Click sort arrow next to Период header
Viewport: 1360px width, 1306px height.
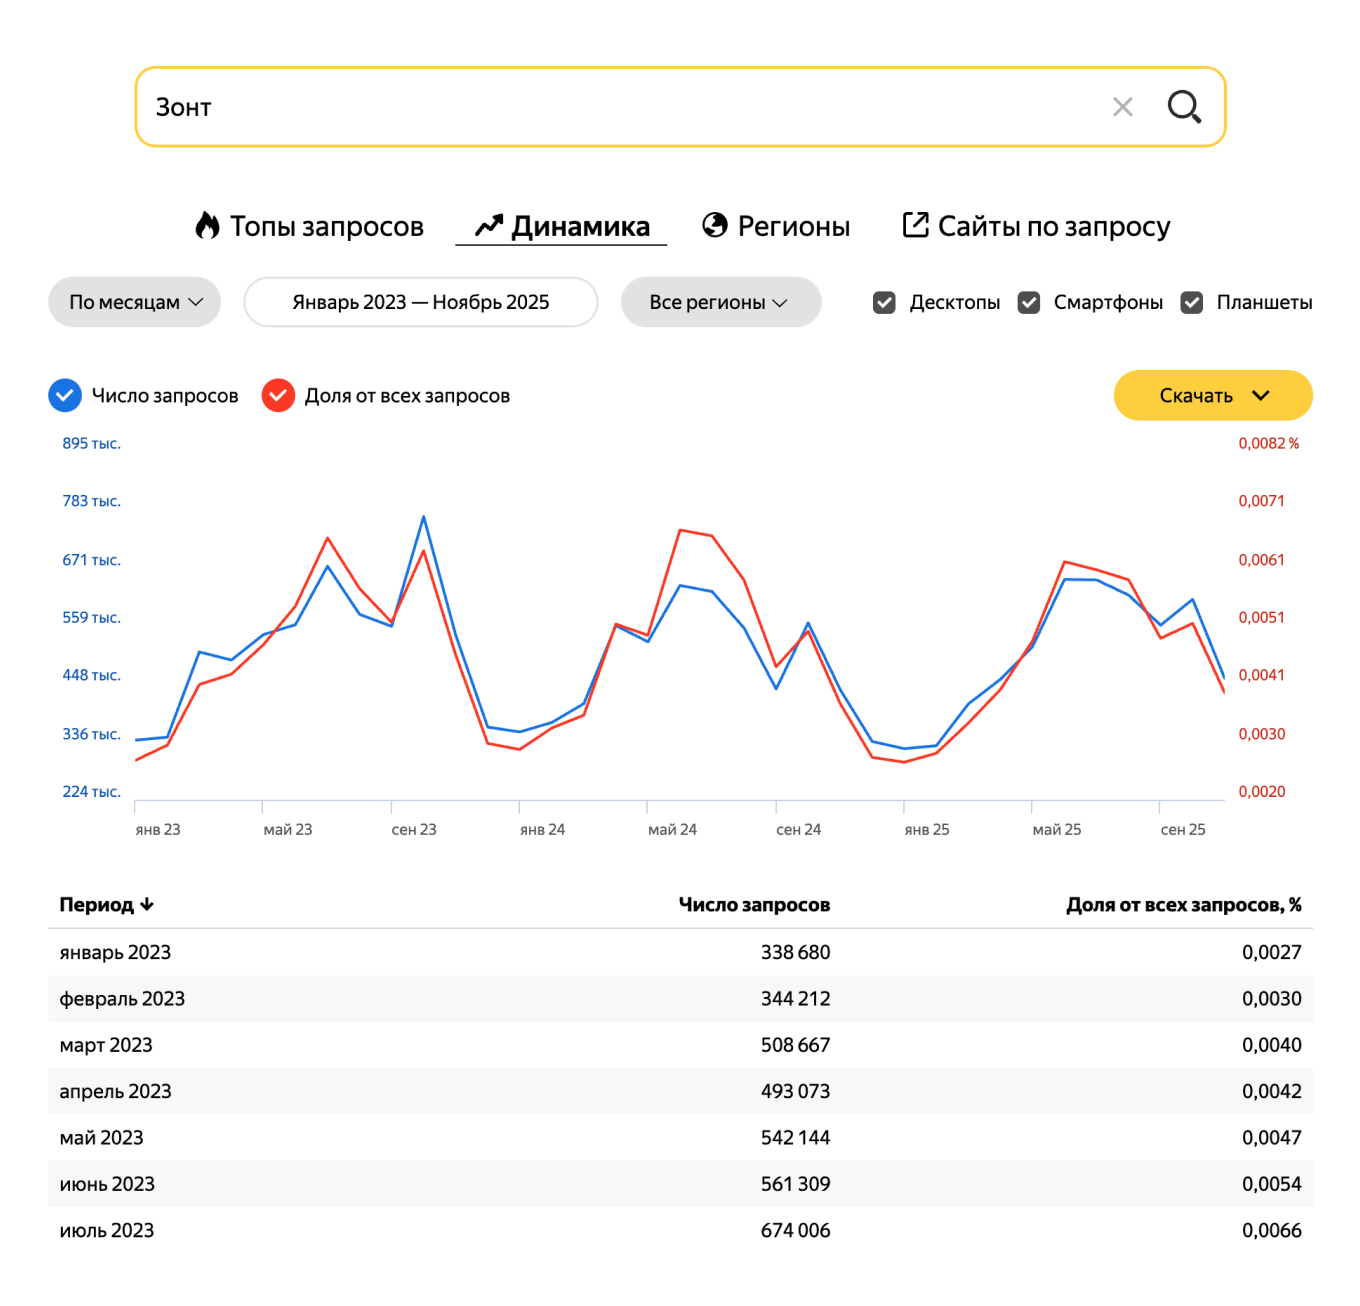click(148, 904)
